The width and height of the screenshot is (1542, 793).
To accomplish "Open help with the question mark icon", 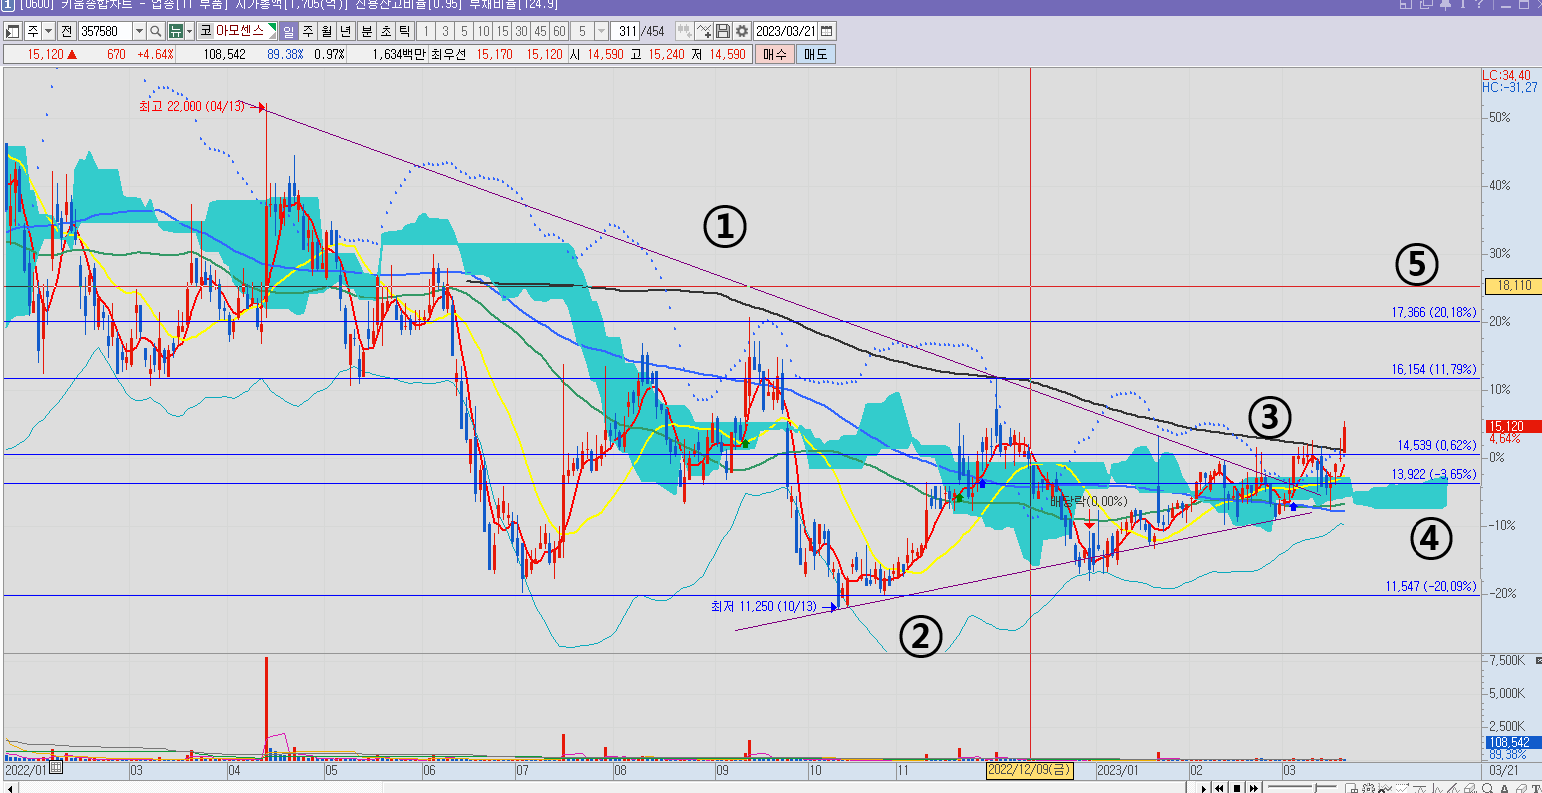I will point(1479,4).
